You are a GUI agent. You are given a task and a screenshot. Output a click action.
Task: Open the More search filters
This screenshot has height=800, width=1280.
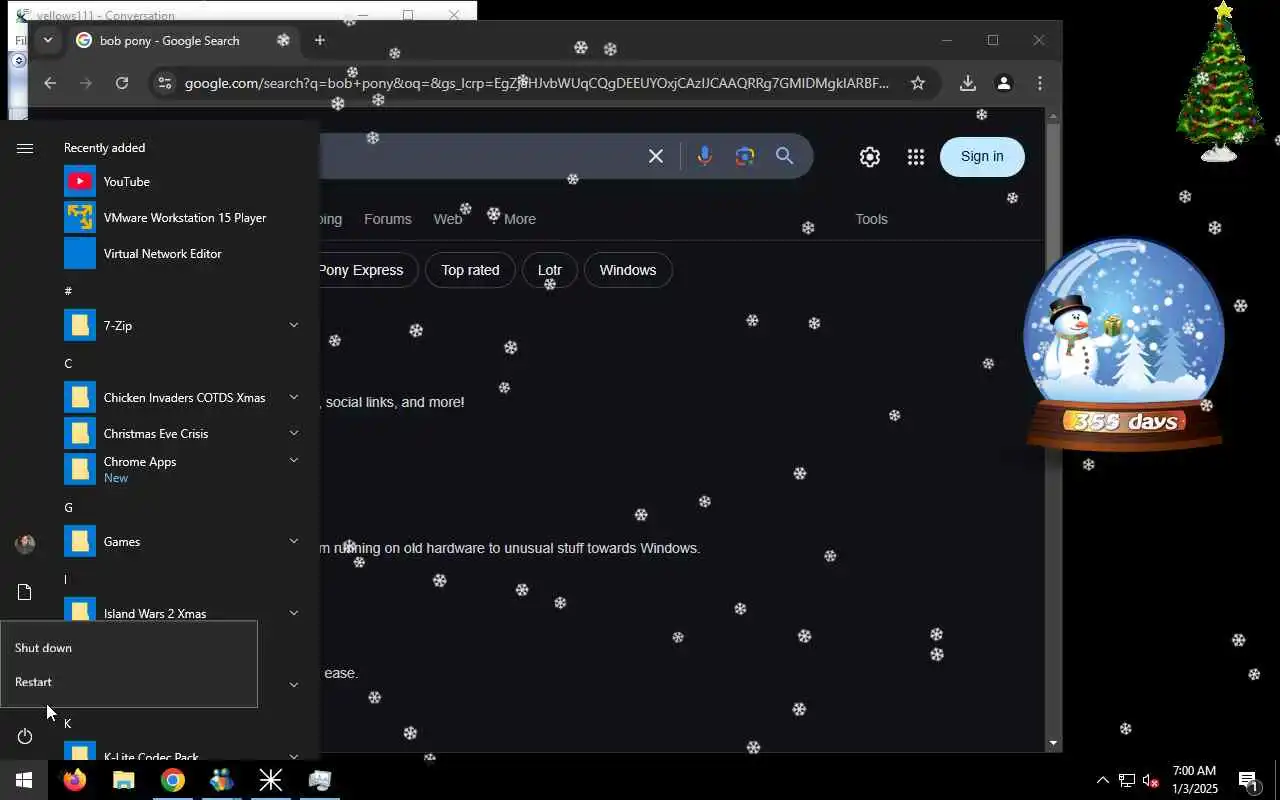(x=513, y=219)
